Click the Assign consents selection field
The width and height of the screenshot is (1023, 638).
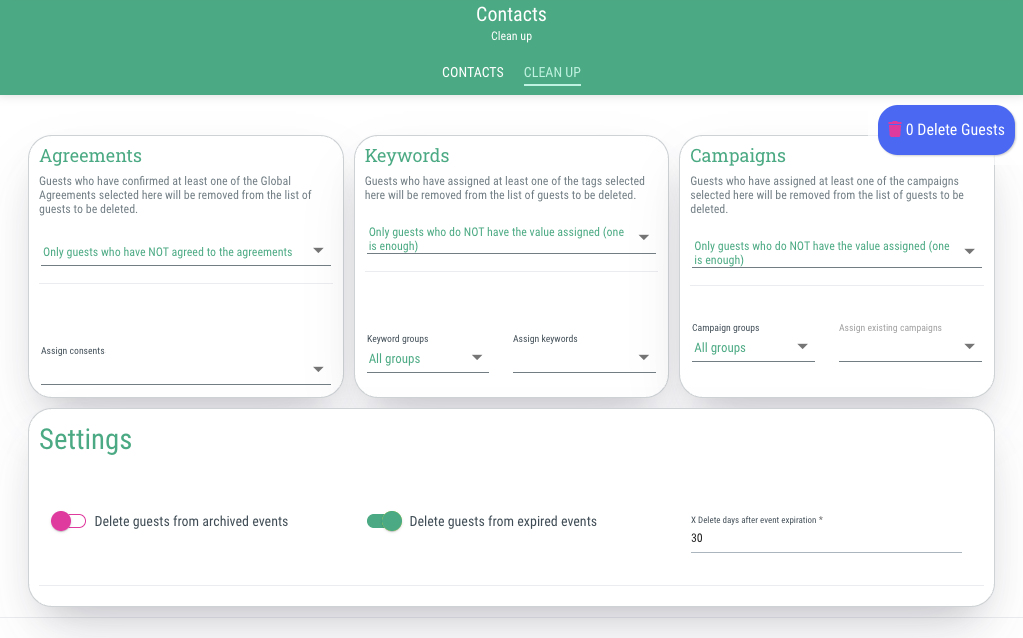pyautogui.click(x=186, y=371)
